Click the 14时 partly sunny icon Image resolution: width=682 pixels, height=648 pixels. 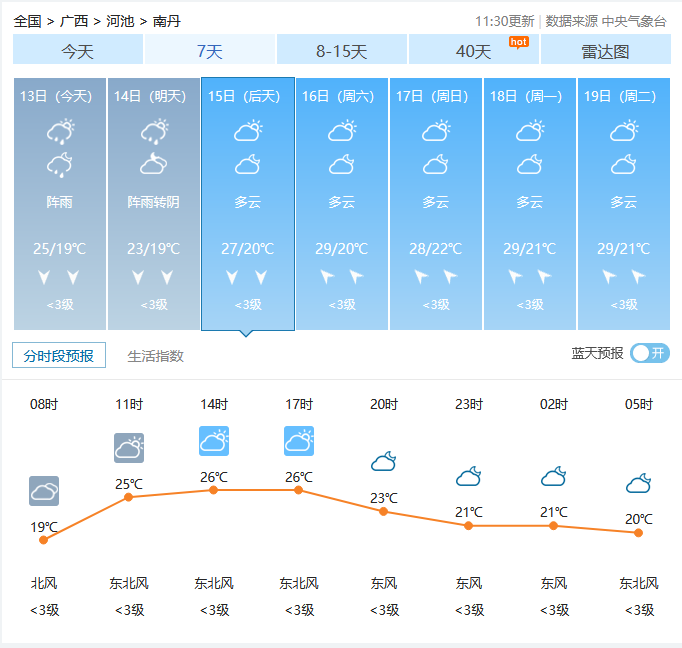pyautogui.click(x=214, y=441)
